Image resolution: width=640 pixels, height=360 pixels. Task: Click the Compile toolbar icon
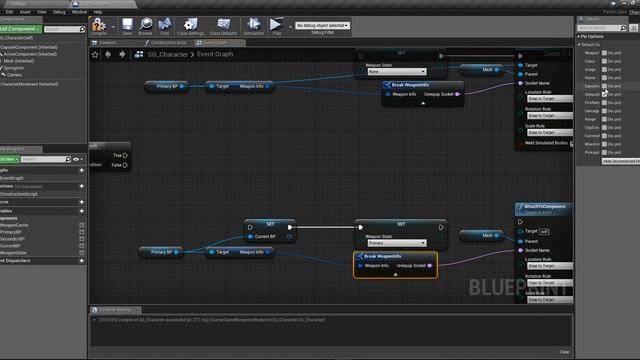pos(98,25)
